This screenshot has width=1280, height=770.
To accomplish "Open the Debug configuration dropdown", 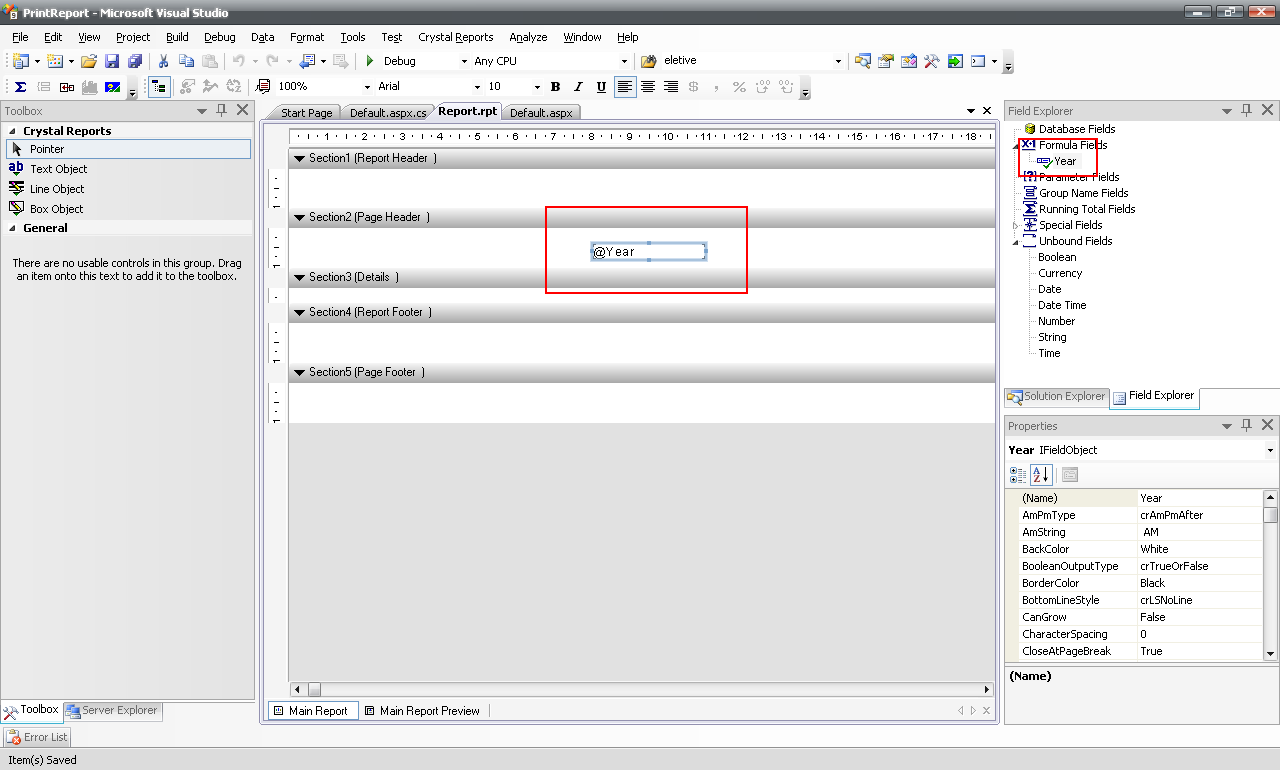I will point(463,61).
